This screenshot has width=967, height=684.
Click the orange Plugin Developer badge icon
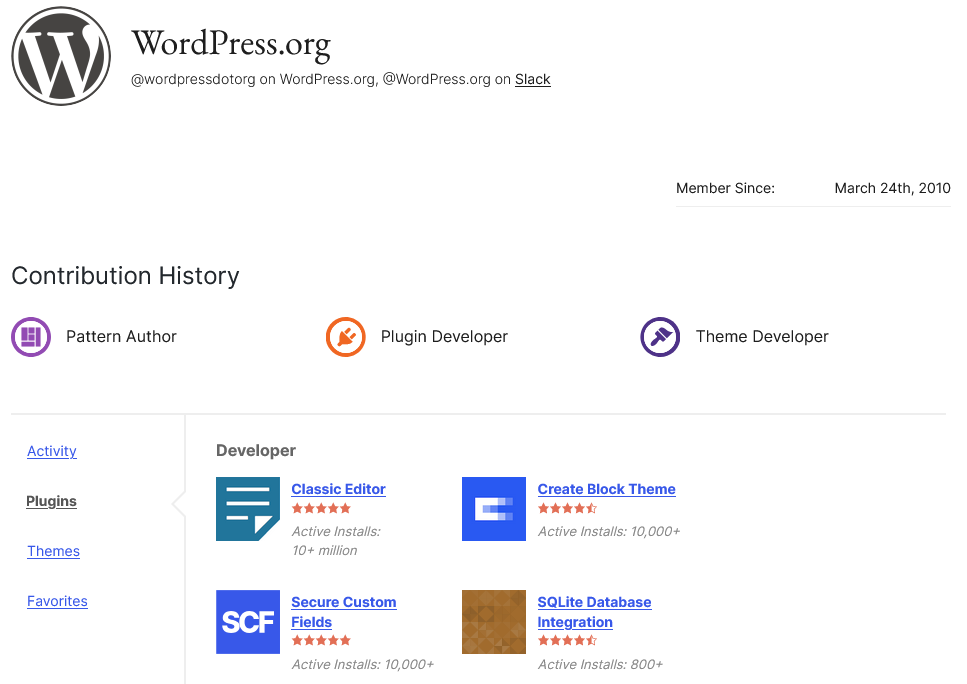point(345,337)
